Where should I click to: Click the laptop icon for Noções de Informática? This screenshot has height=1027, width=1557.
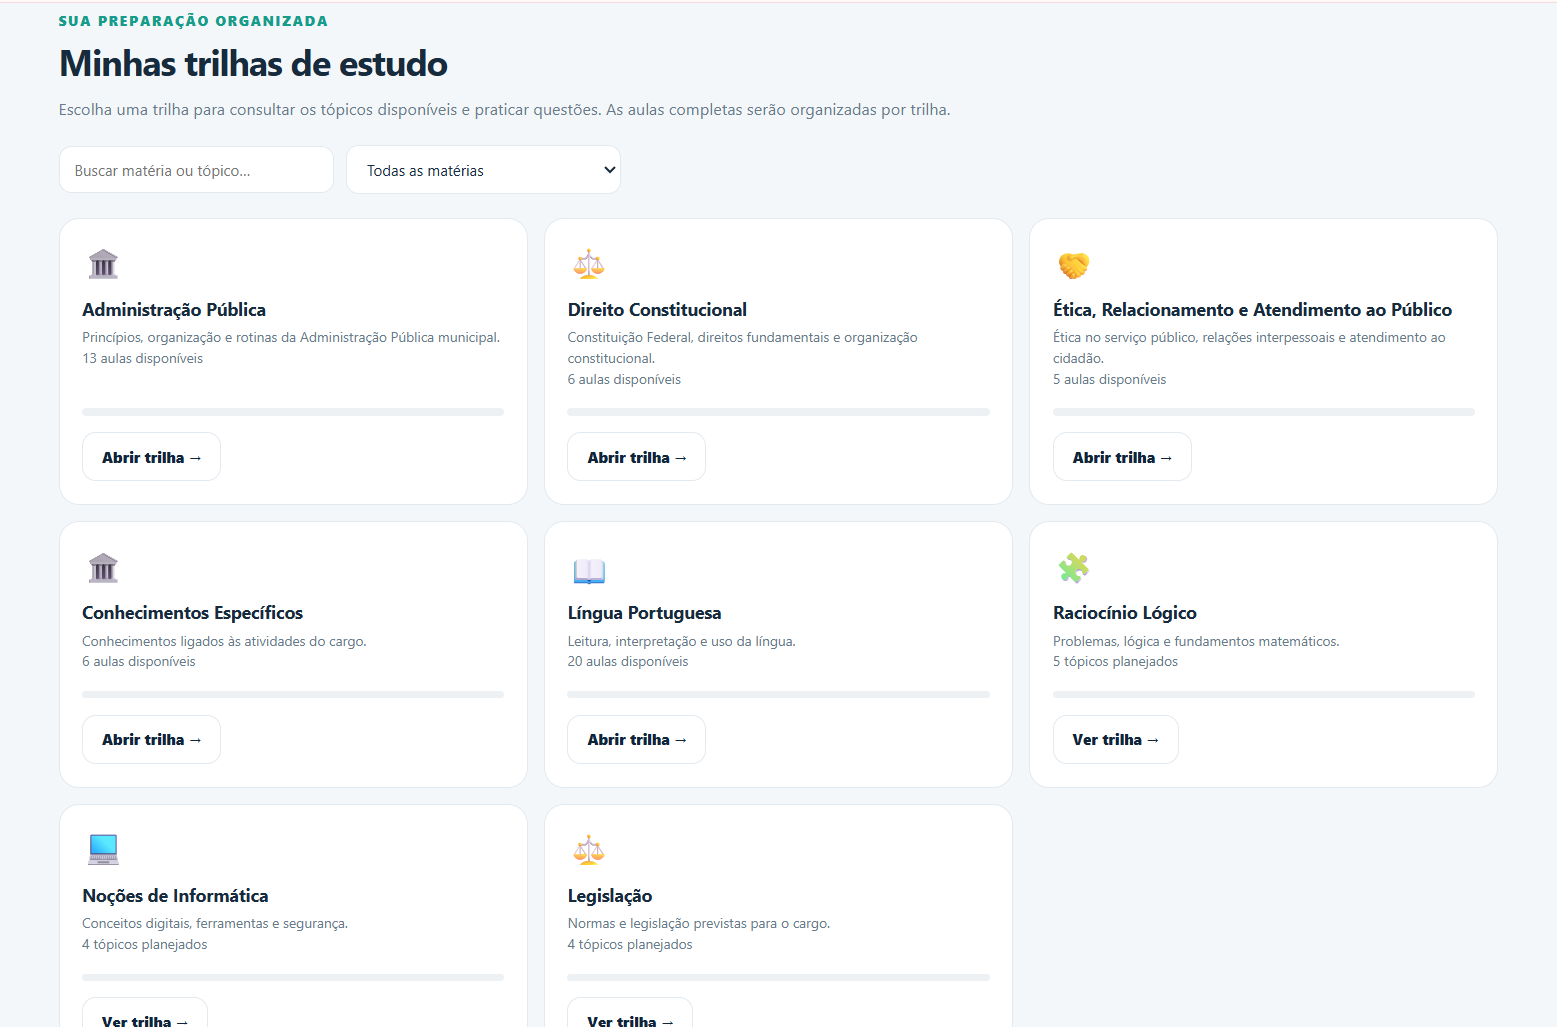pyautogui.click(x=103, y=850)
